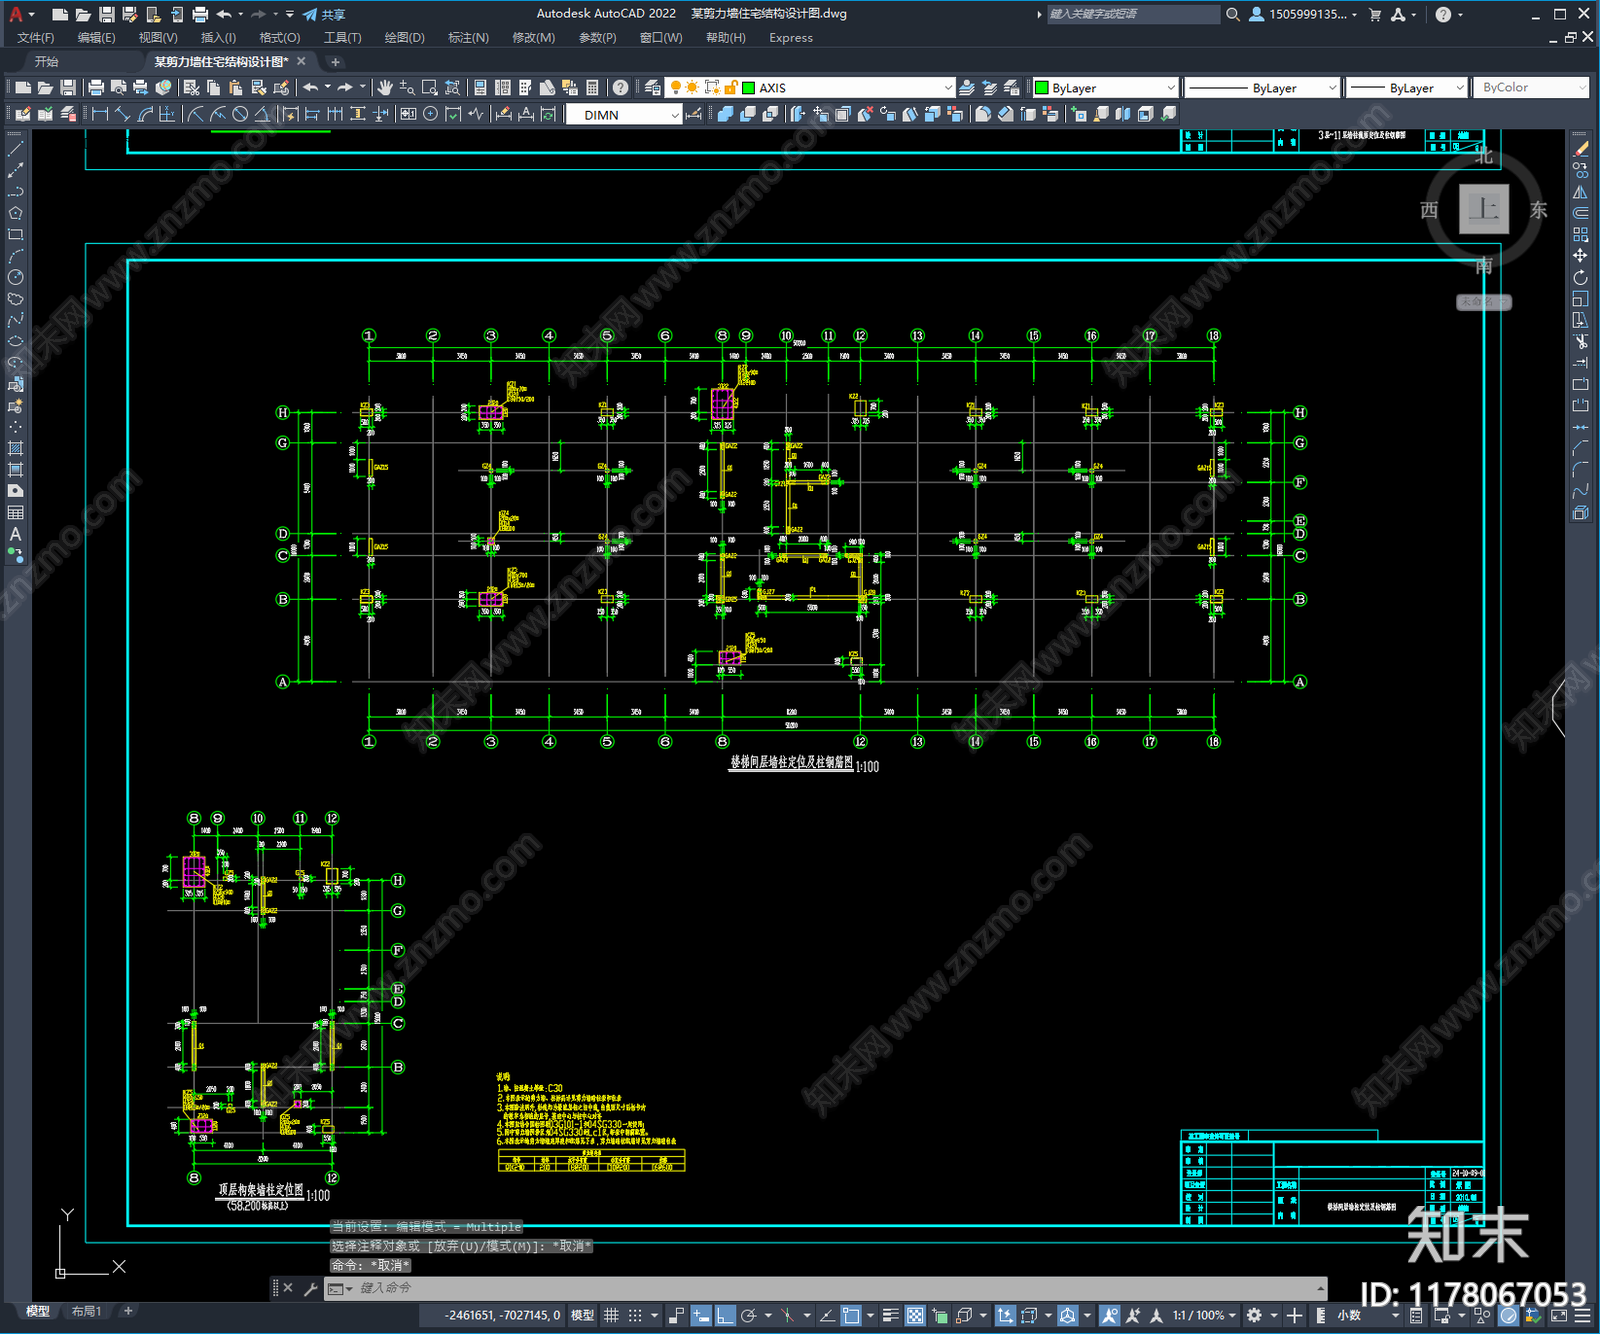The width and height of the screenshot is (1600, 1334).
Task: Select the Linear Dimension tool
Action: coord(100,114)
